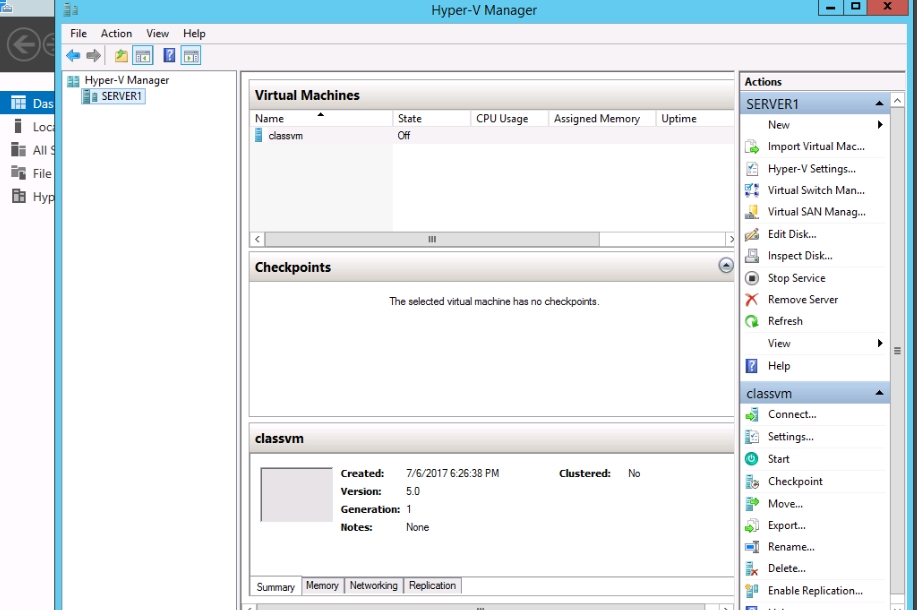Image resolution: width=917 pixels, height=610 pixels.
Task: Click the Export icon for classvm
Action: click(x=752, y=525)
